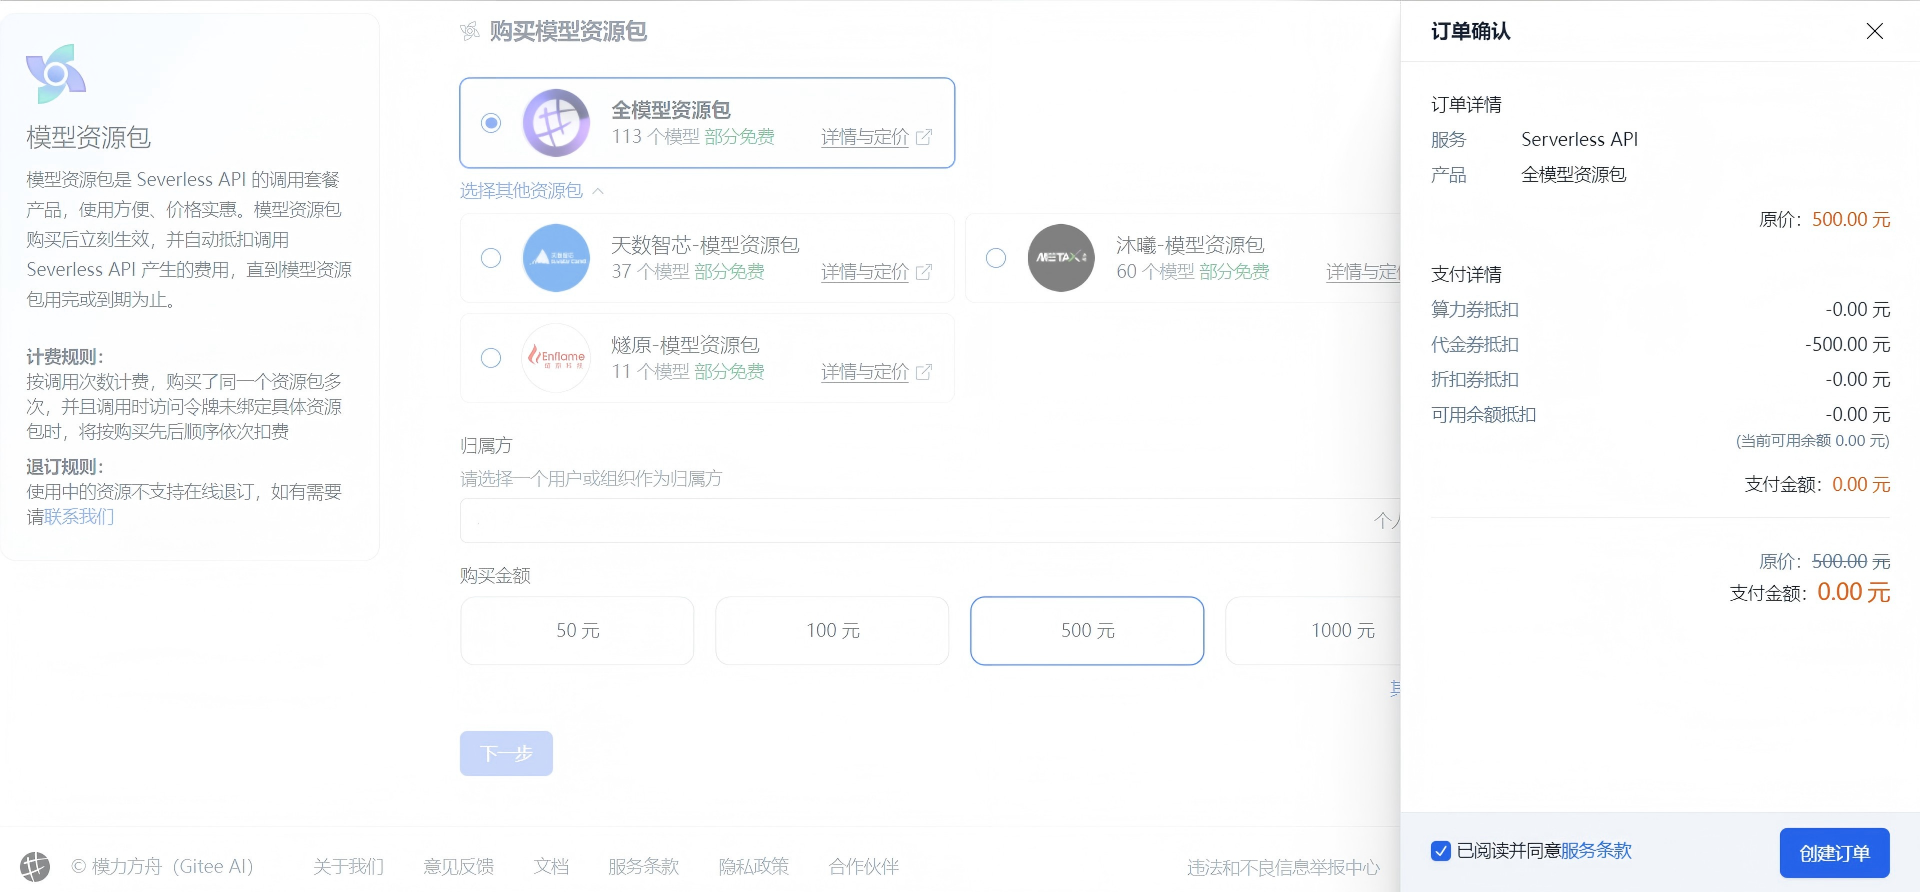Image resolution: width=1920 pixels, height=892 pixels.
Task: Select the 燧原-模型资源包 radio button
Action: (x=491, y=358)
